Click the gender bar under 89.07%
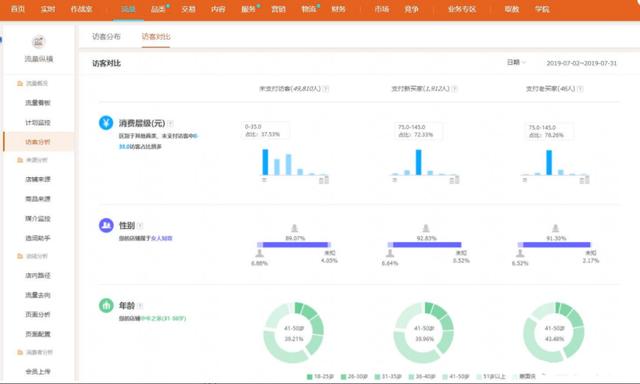The width and height of the screenshot is (640, 384). 294,244
